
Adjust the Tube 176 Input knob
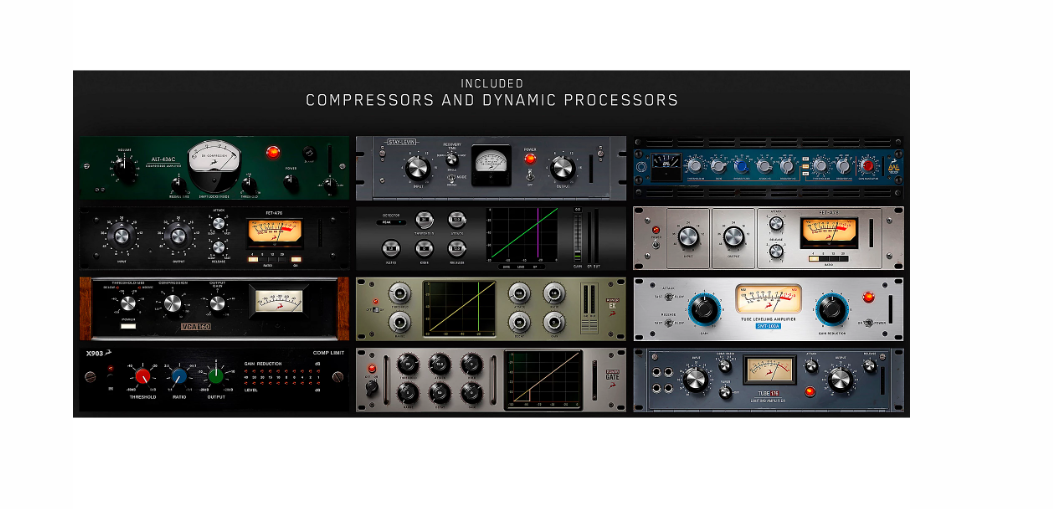pyautogui.click(x=696, y=379)
